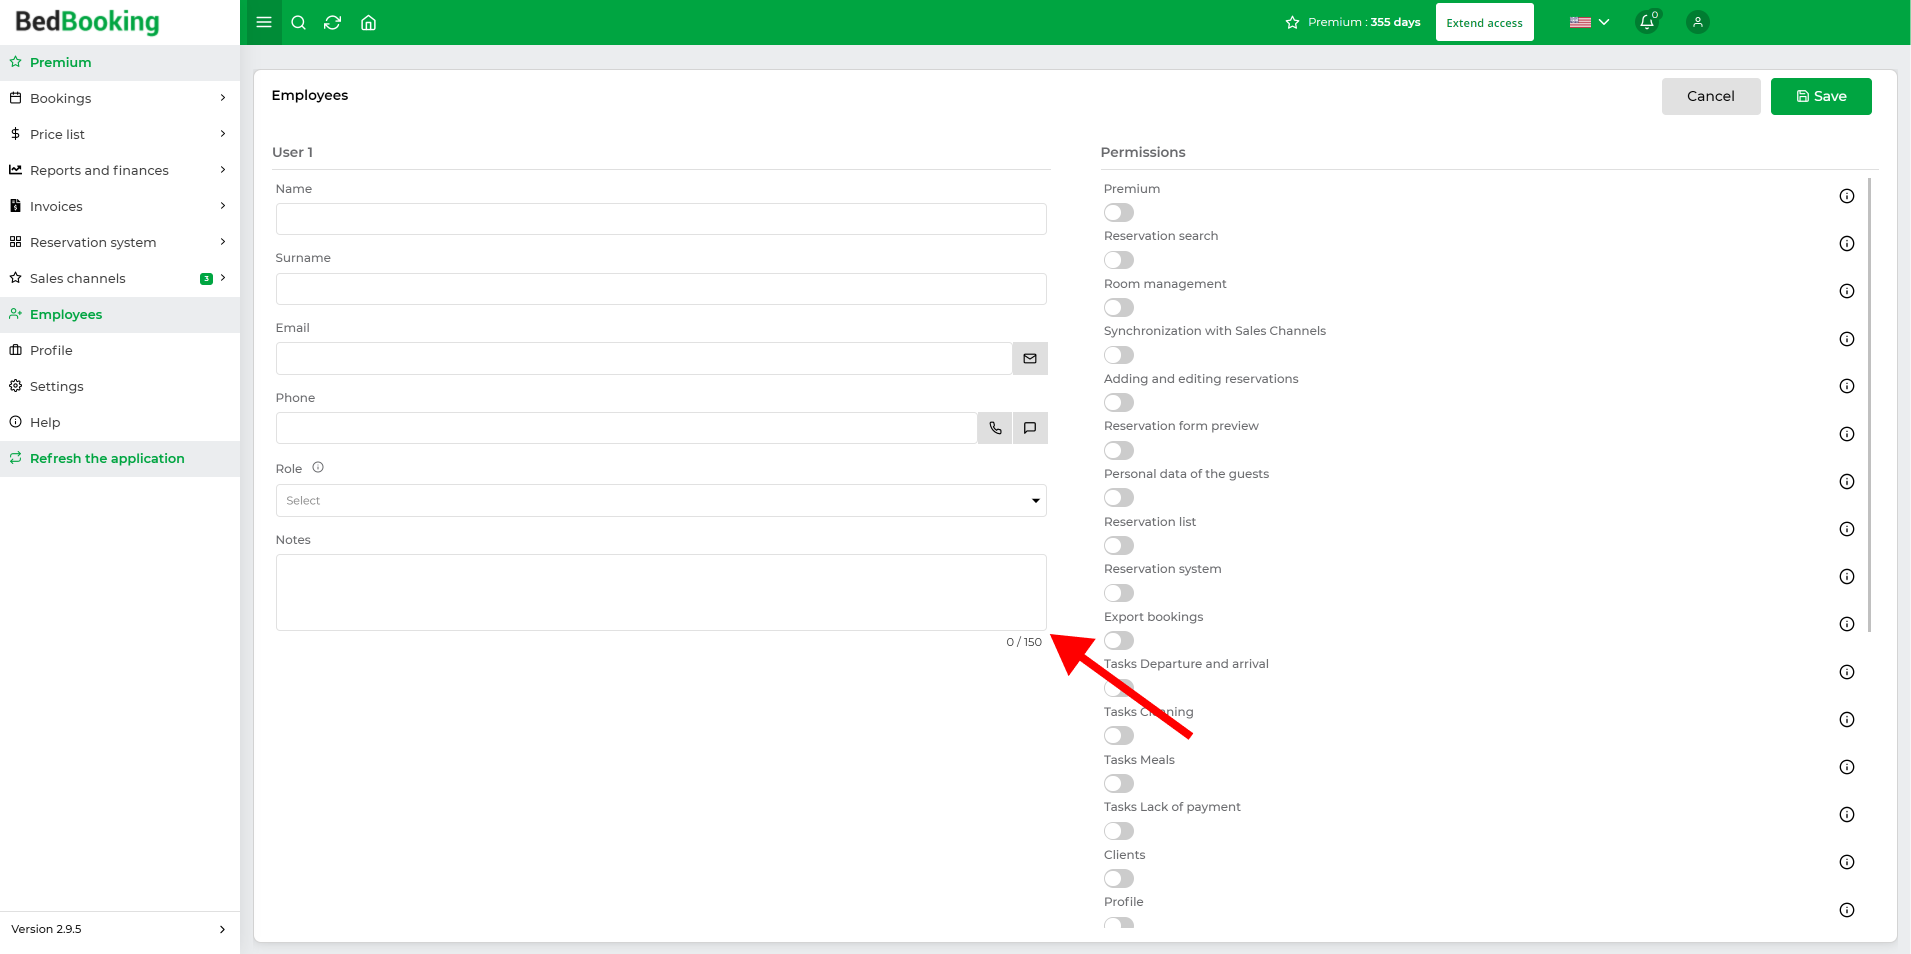Click the phone call icon beside Phone field
Viewport: 1911px width, 954px height.
click(x=995, y=428)
